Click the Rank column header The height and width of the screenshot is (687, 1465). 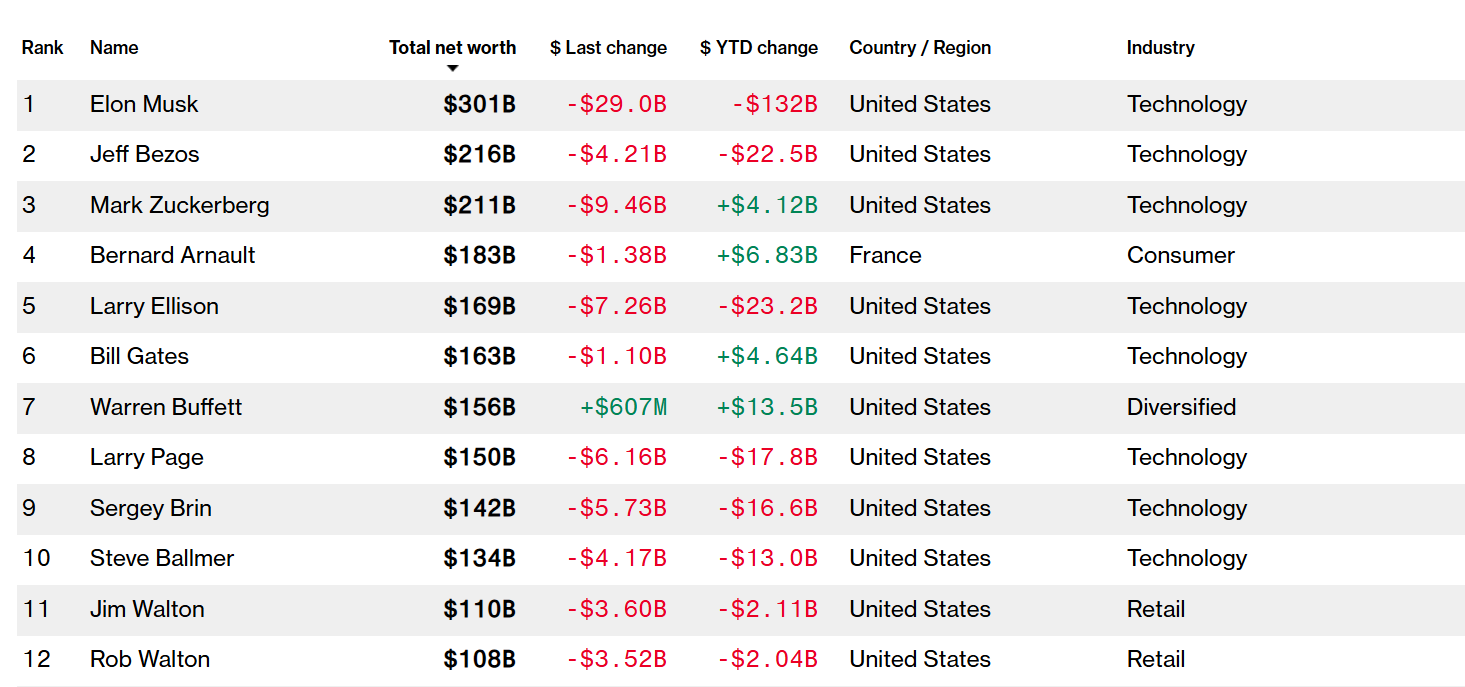click(42, 47)
